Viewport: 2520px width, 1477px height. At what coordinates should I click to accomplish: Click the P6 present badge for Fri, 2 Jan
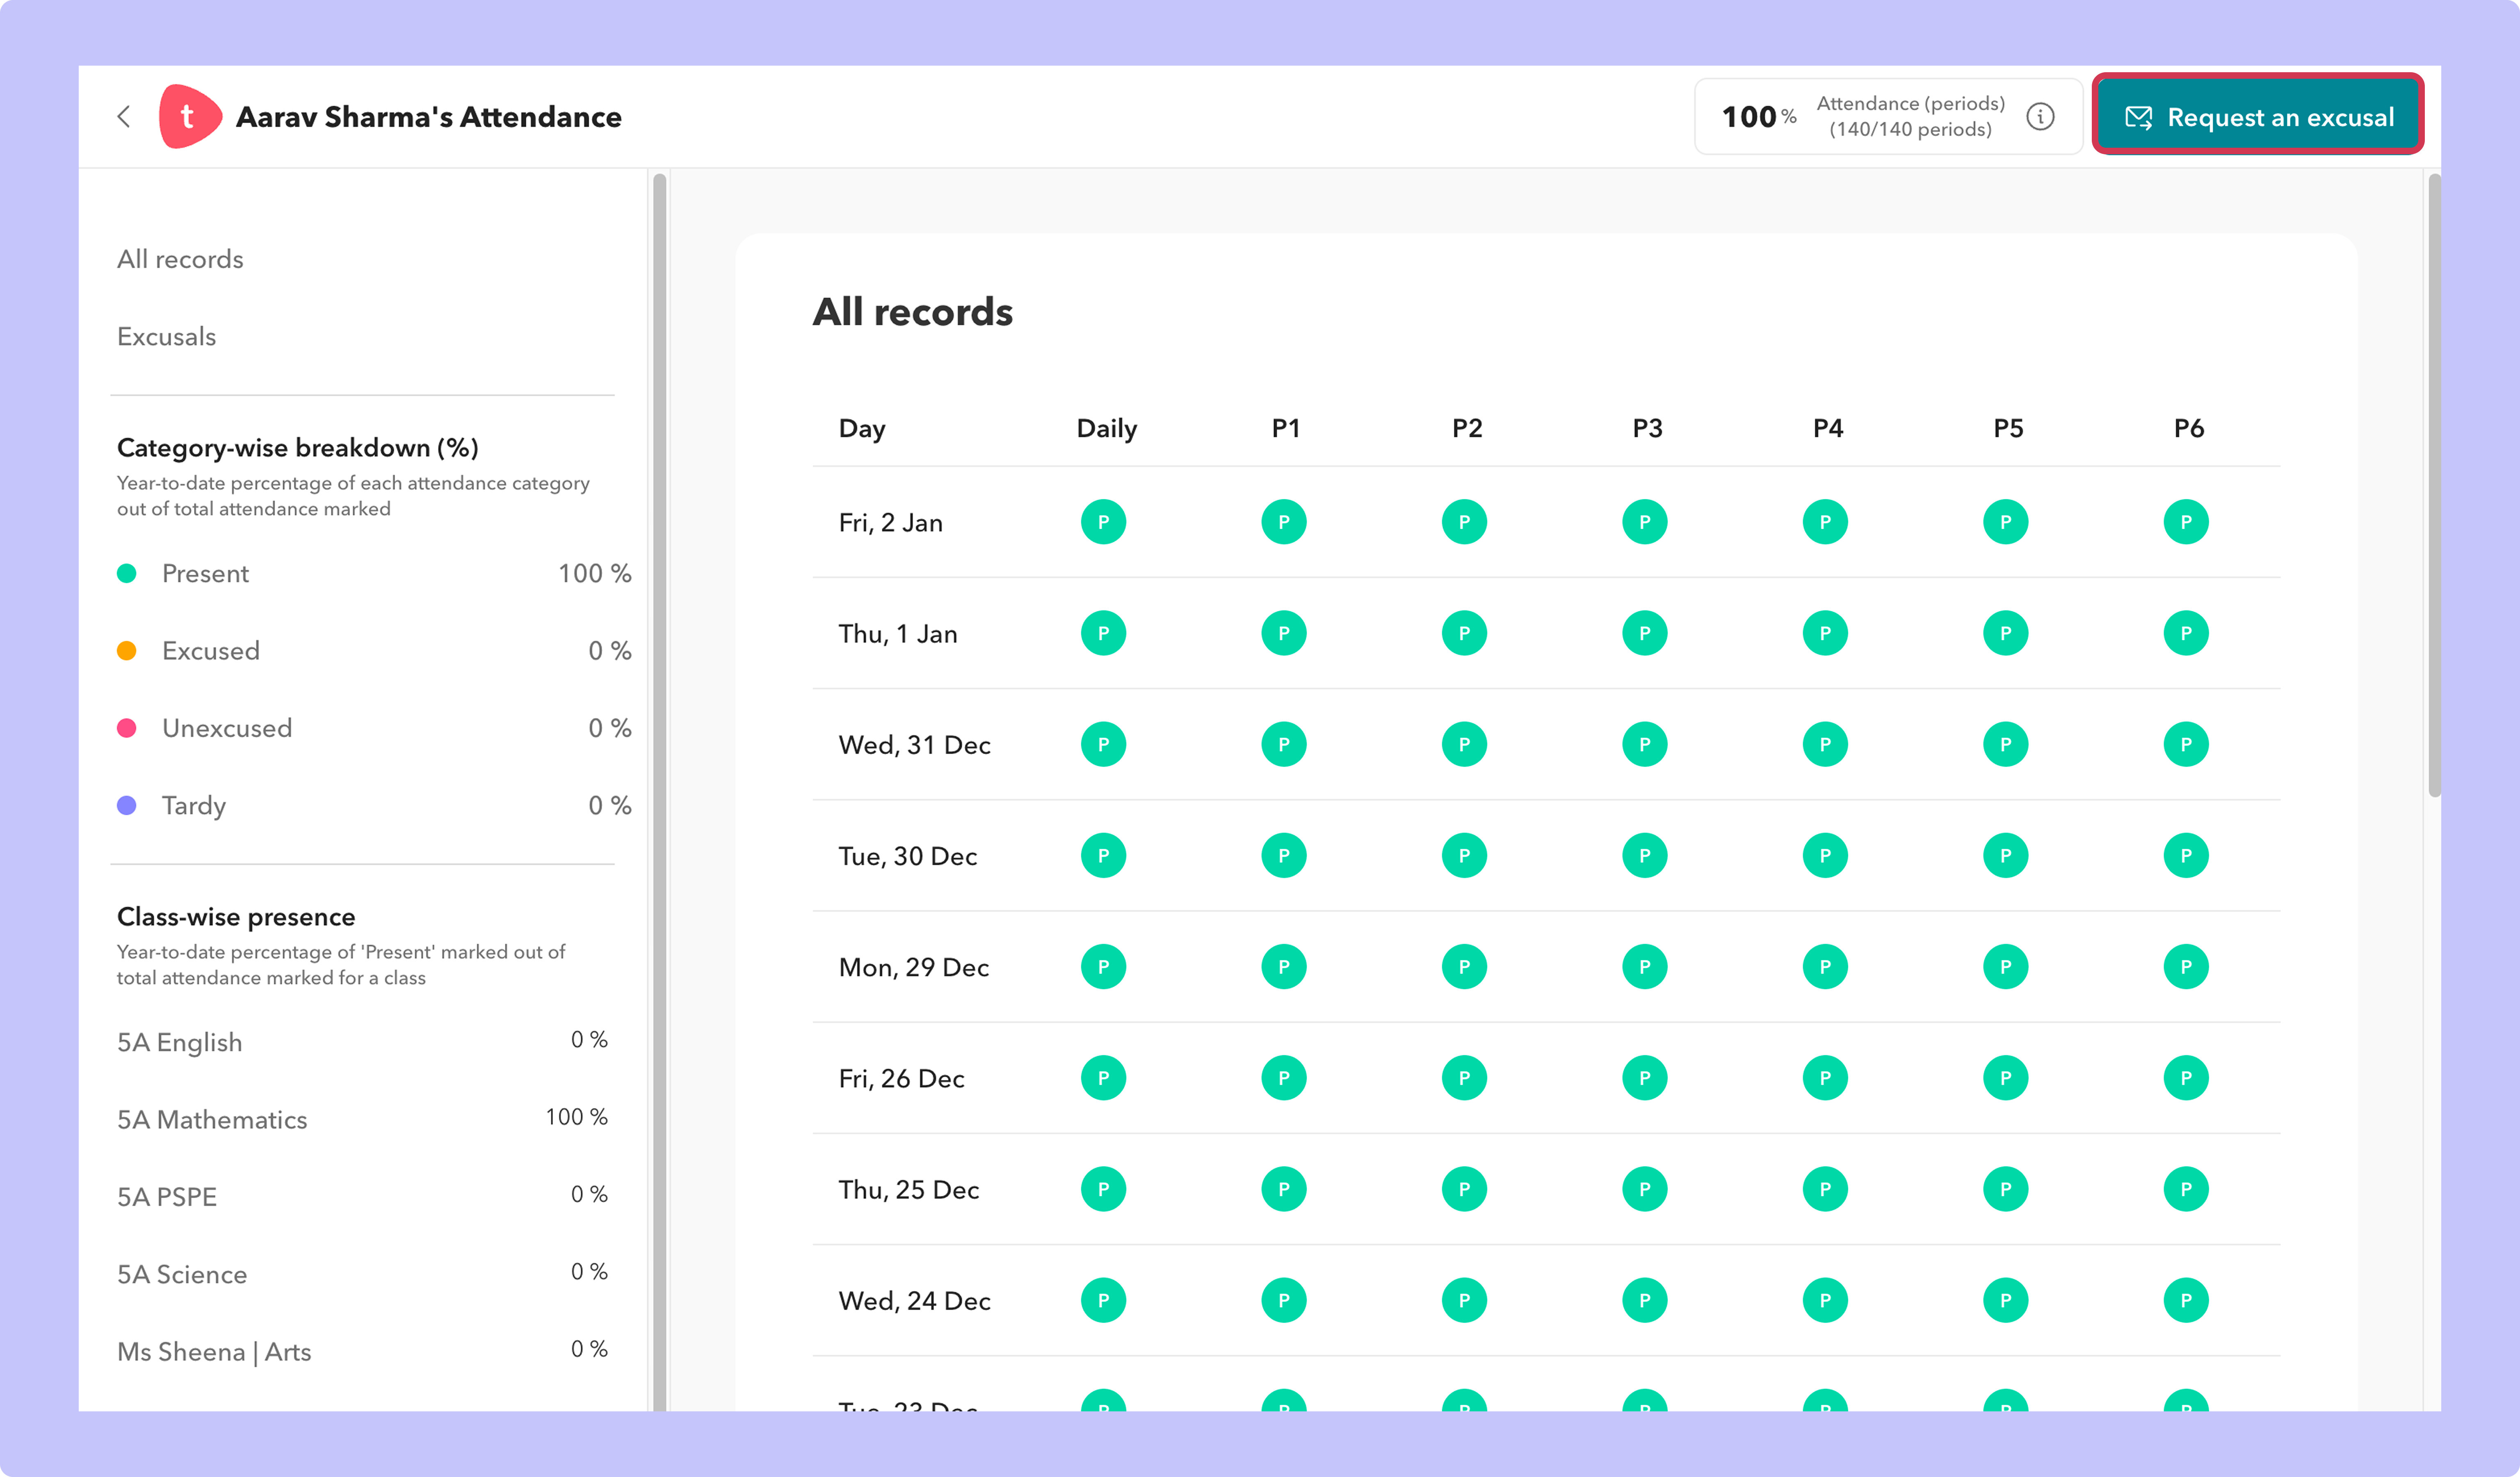pos(2186,522)
